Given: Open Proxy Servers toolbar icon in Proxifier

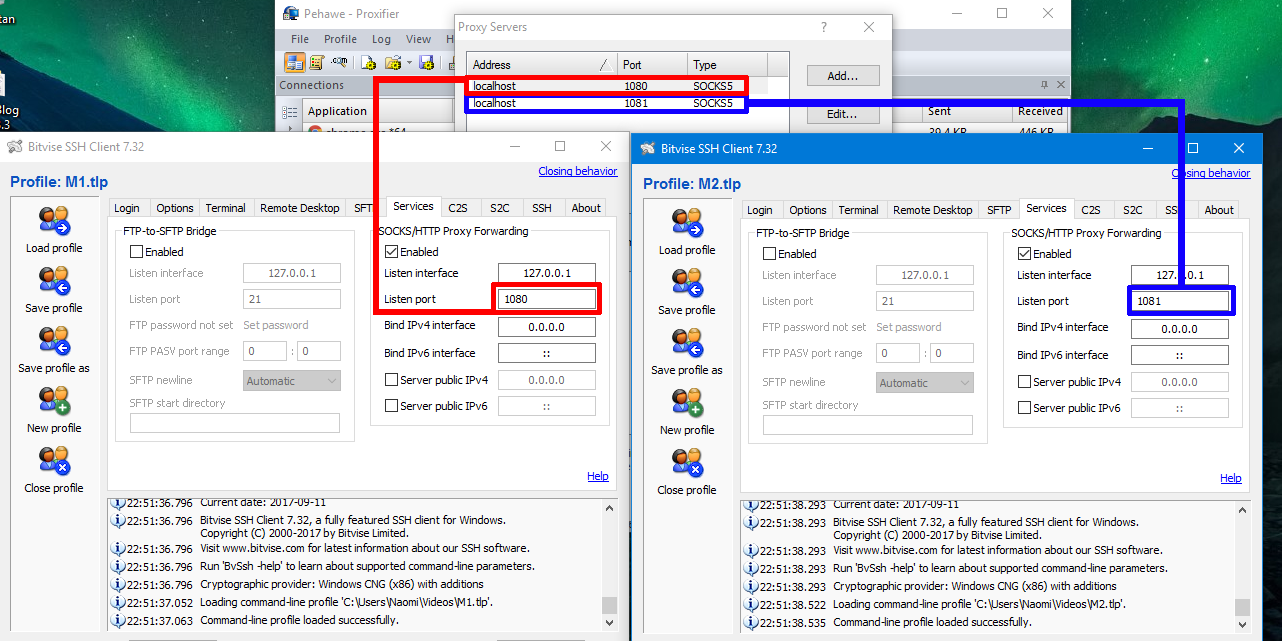Looking at the screenshot, I should (295, 63).
